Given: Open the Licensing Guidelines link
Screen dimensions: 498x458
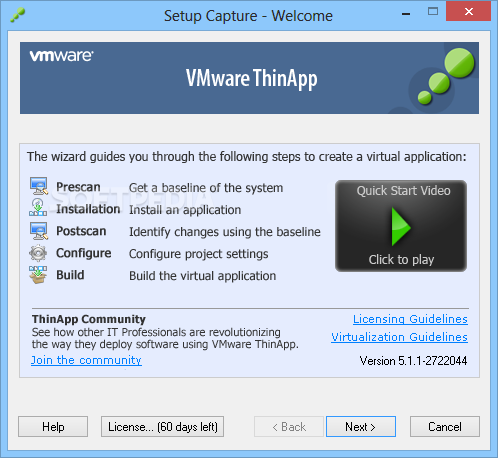Looking at the screenshot, I should click(x=410, y=319).
